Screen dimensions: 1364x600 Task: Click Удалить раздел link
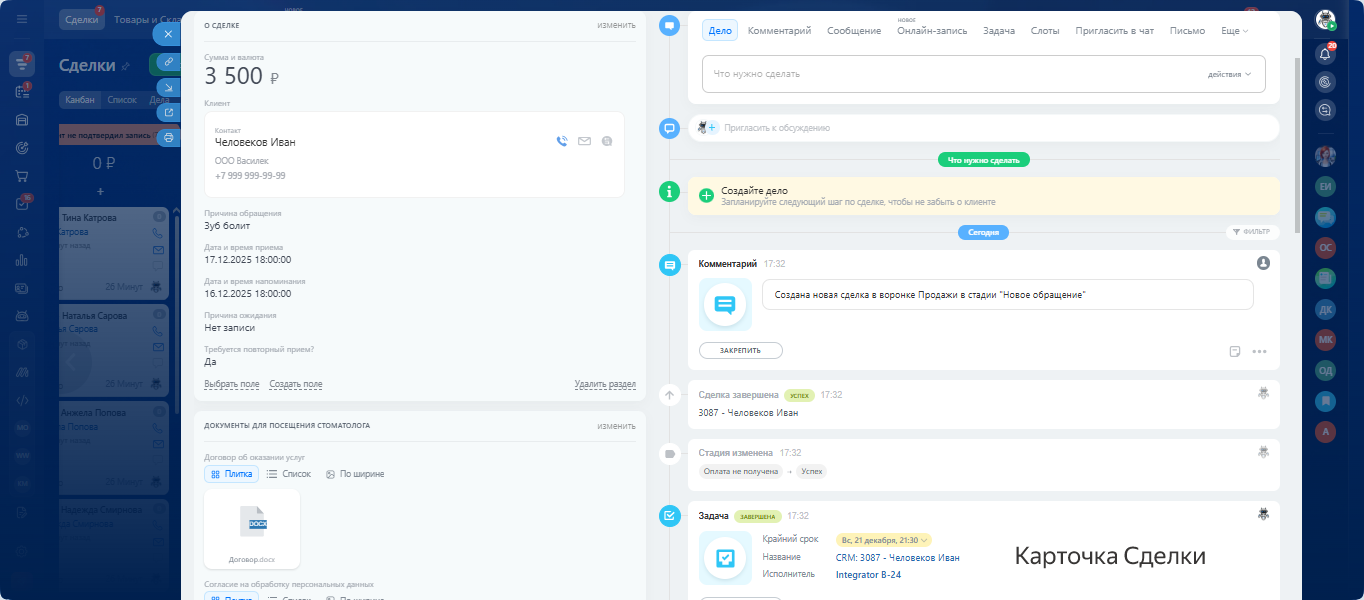[x=605, y=384]
